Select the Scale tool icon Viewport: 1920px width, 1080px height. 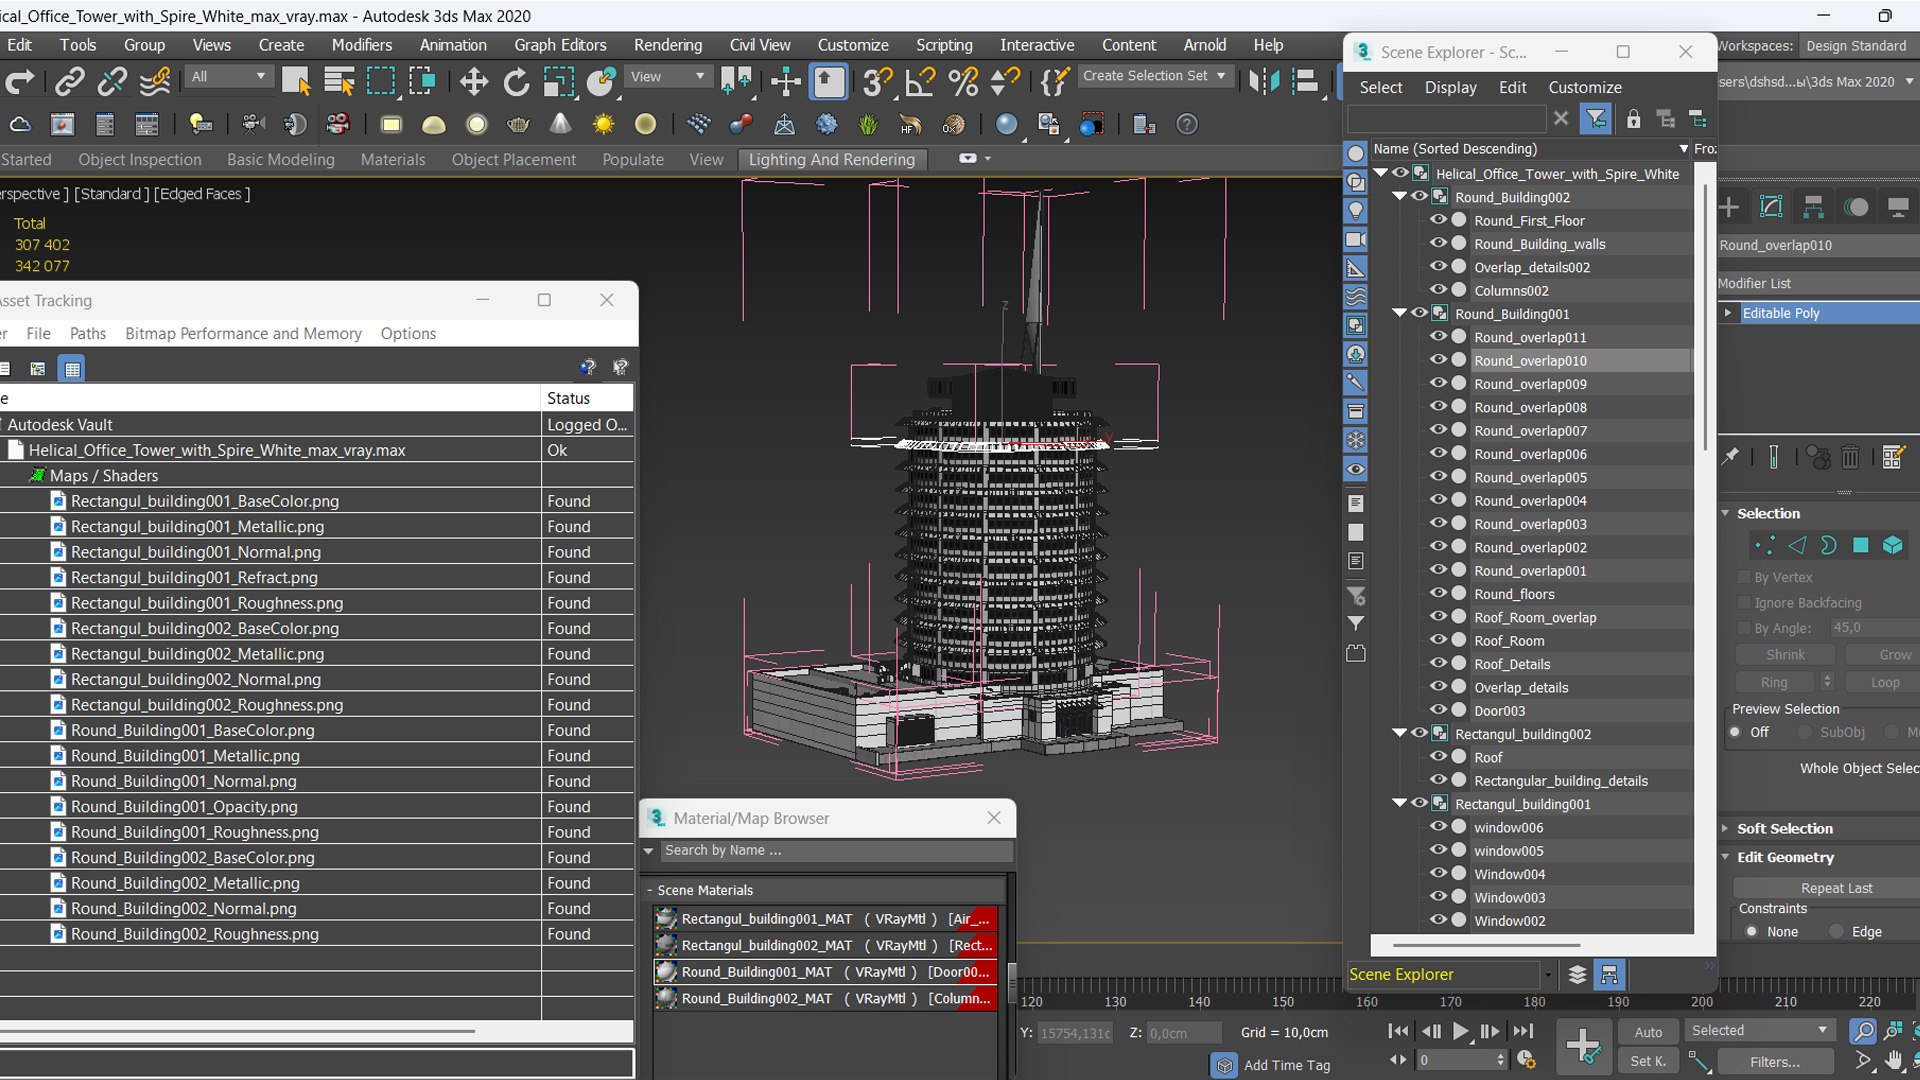coord(558,82)
